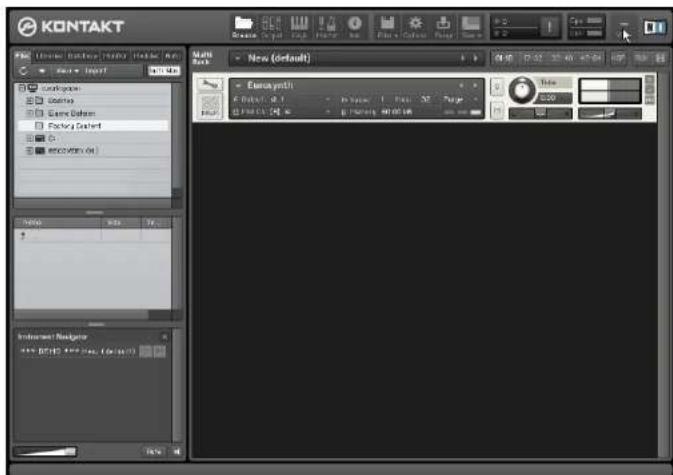Click the NI logo in the top-right corner

pos(655,27)
